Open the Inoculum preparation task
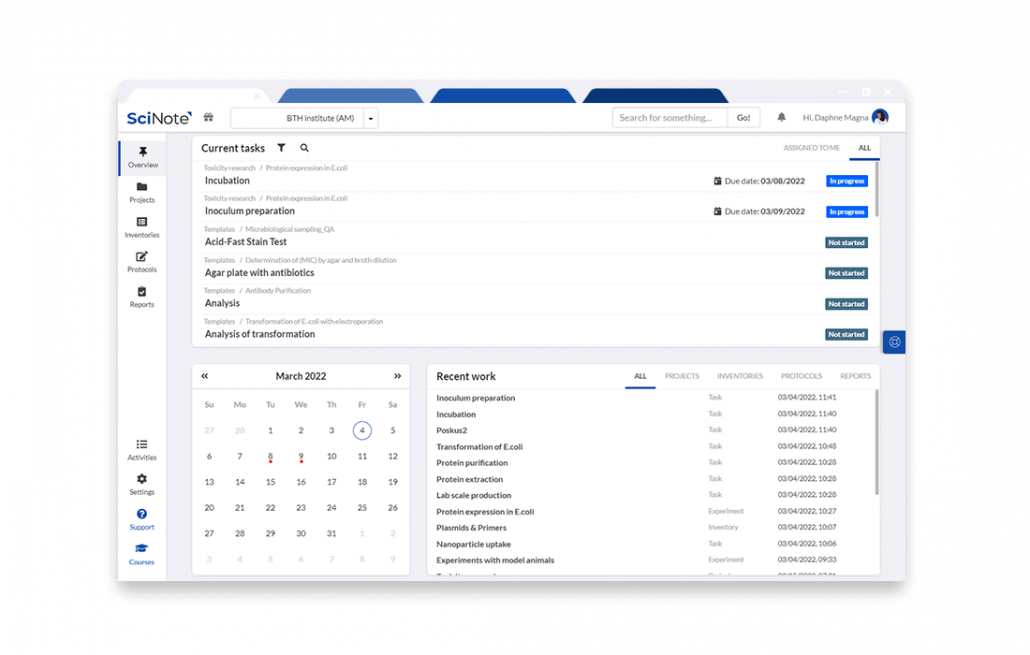 click(251, 210)
